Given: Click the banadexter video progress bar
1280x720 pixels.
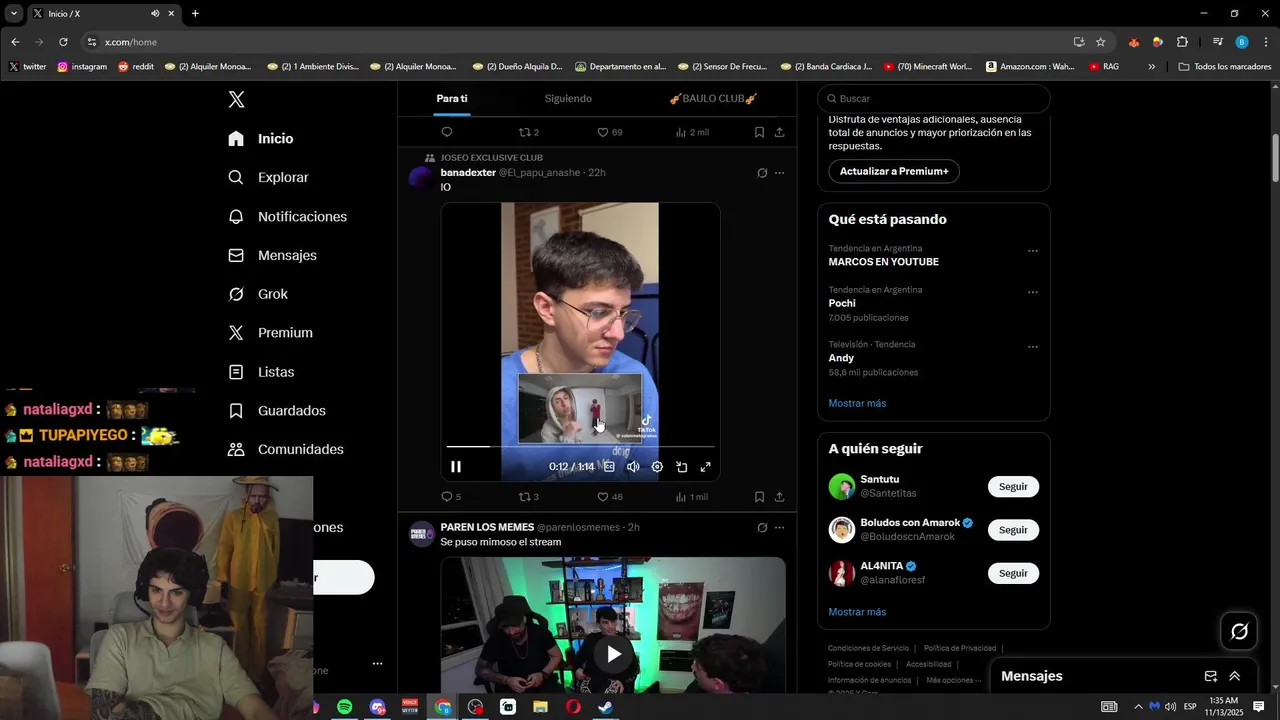Looking at the screenshot, I should pos(580,446).
